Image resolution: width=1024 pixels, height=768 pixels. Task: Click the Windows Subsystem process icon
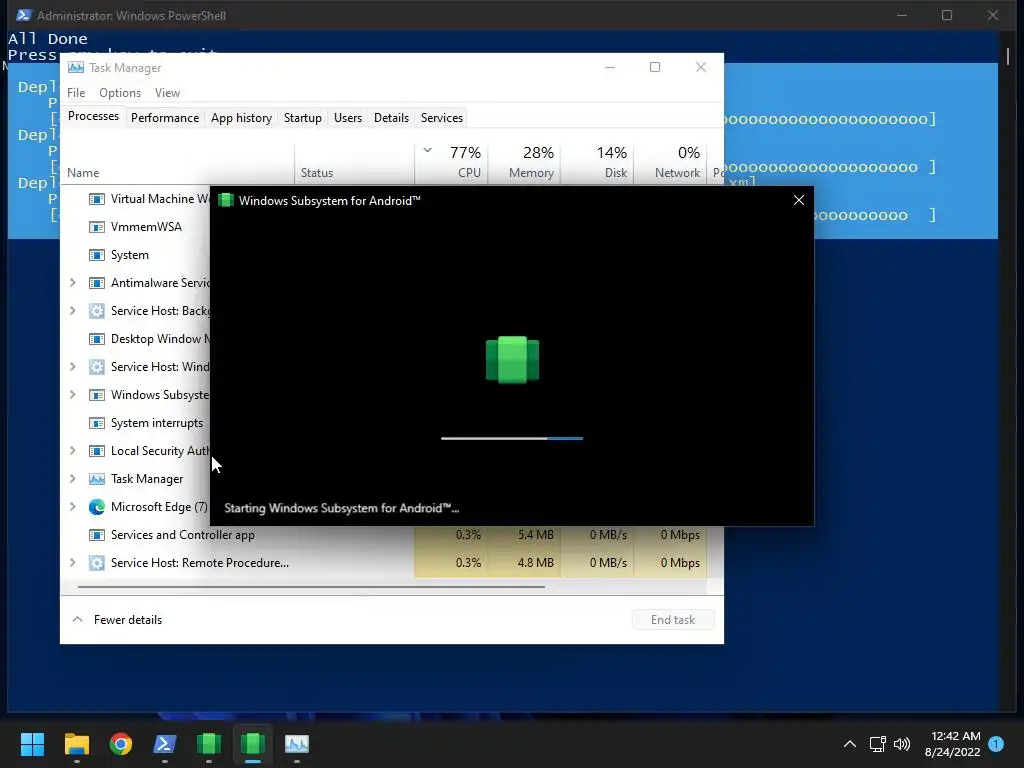coord(97,395)
